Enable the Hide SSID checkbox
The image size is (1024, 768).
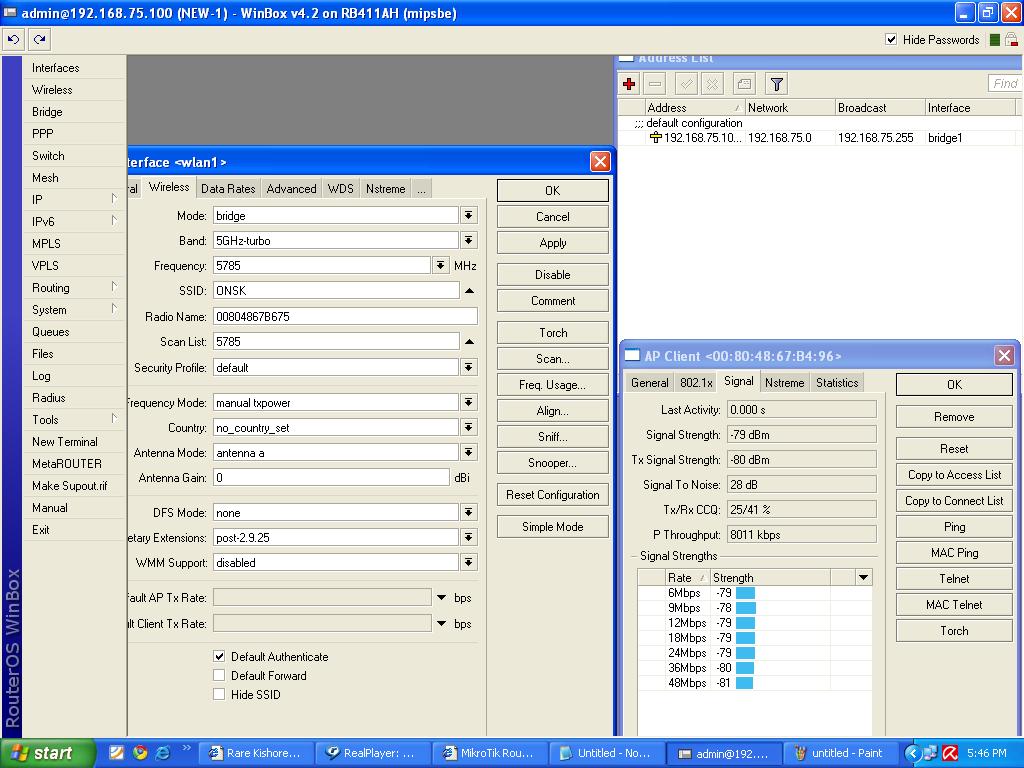click(x=219, y=694)
